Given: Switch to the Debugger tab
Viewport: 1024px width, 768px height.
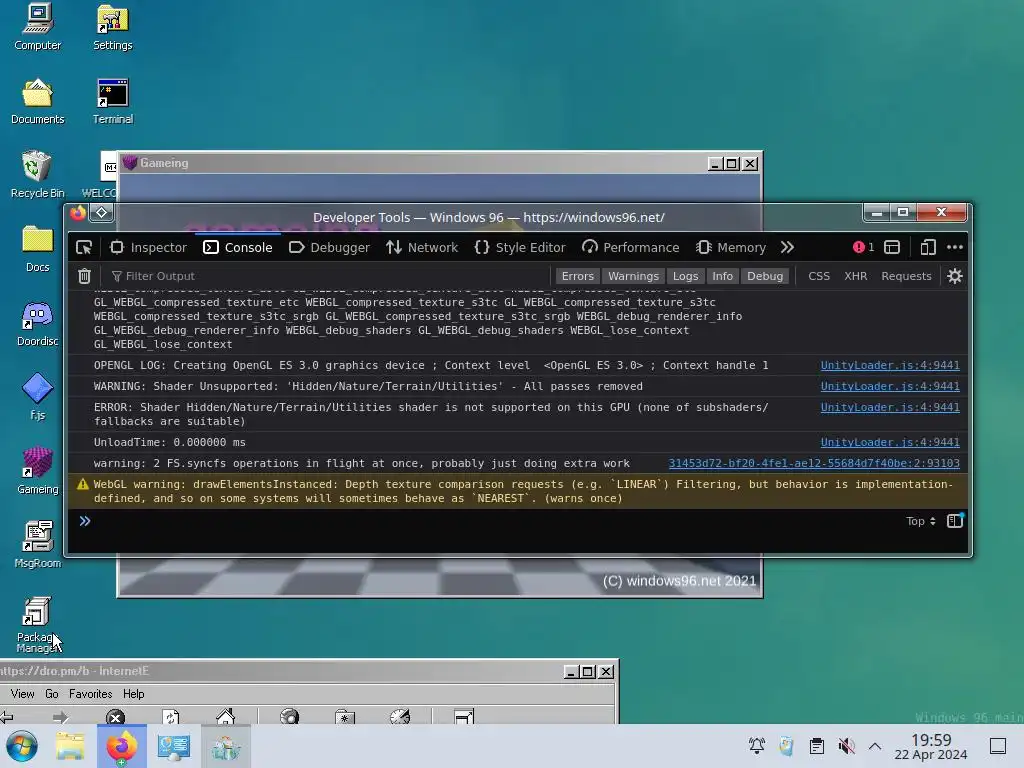Looking at the screenshot, I should coord(329,248).
